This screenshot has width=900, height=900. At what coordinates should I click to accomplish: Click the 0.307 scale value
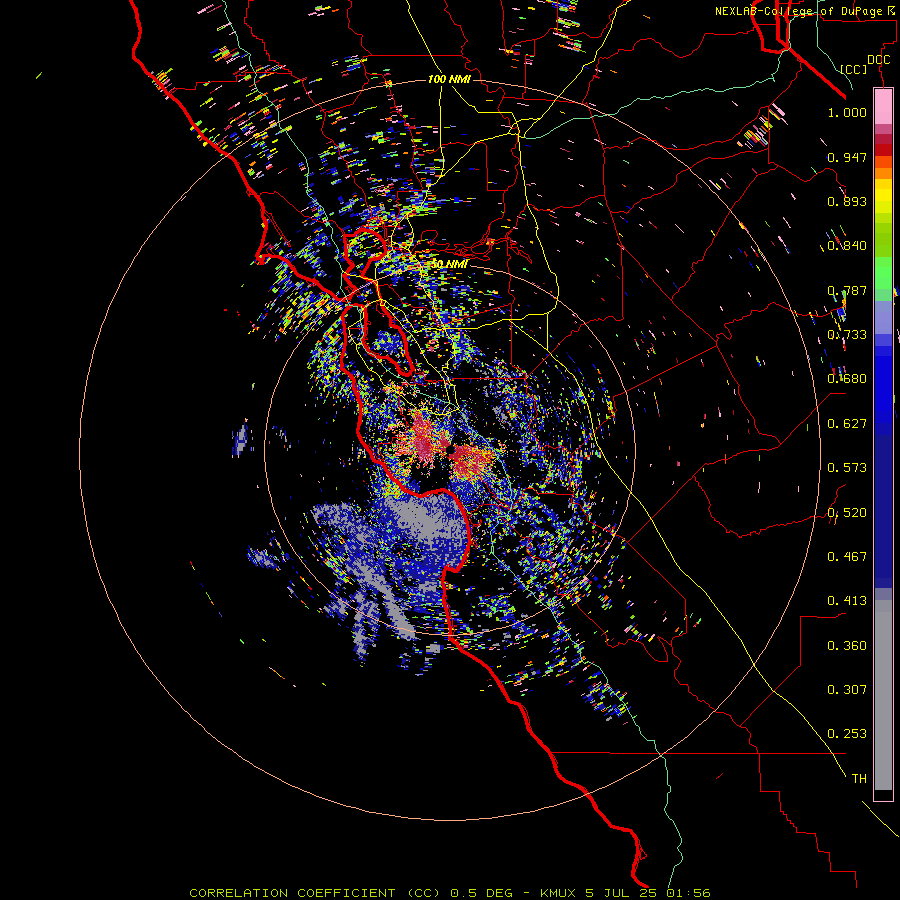point(847,690)
